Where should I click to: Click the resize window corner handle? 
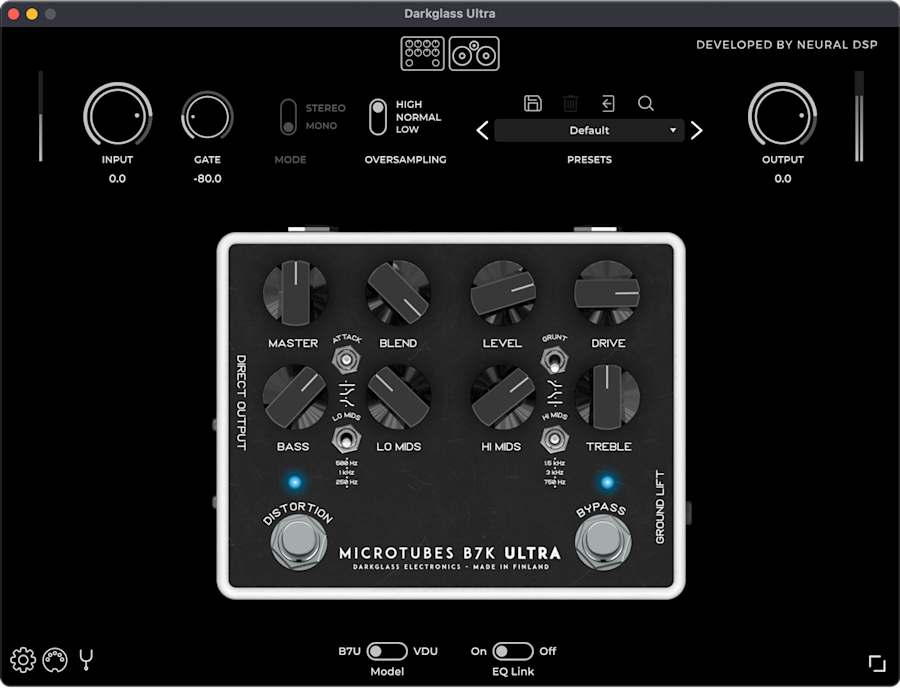pyautogui.click(x=877, y=663)
